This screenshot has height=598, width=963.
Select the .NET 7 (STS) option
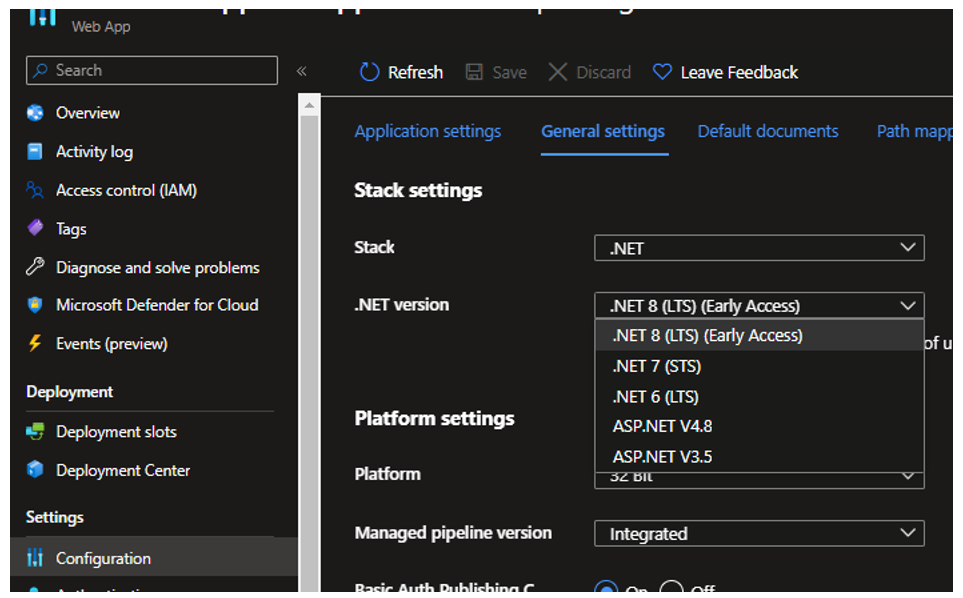click(x=662, y=366)
